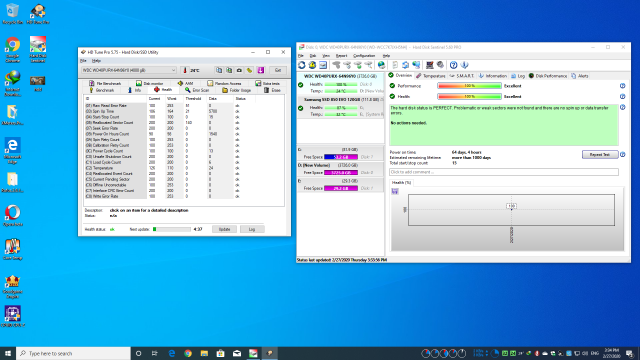640x360 pixels.
Task: Click the Update button in HD Tune
Action: tap(224, 229)
